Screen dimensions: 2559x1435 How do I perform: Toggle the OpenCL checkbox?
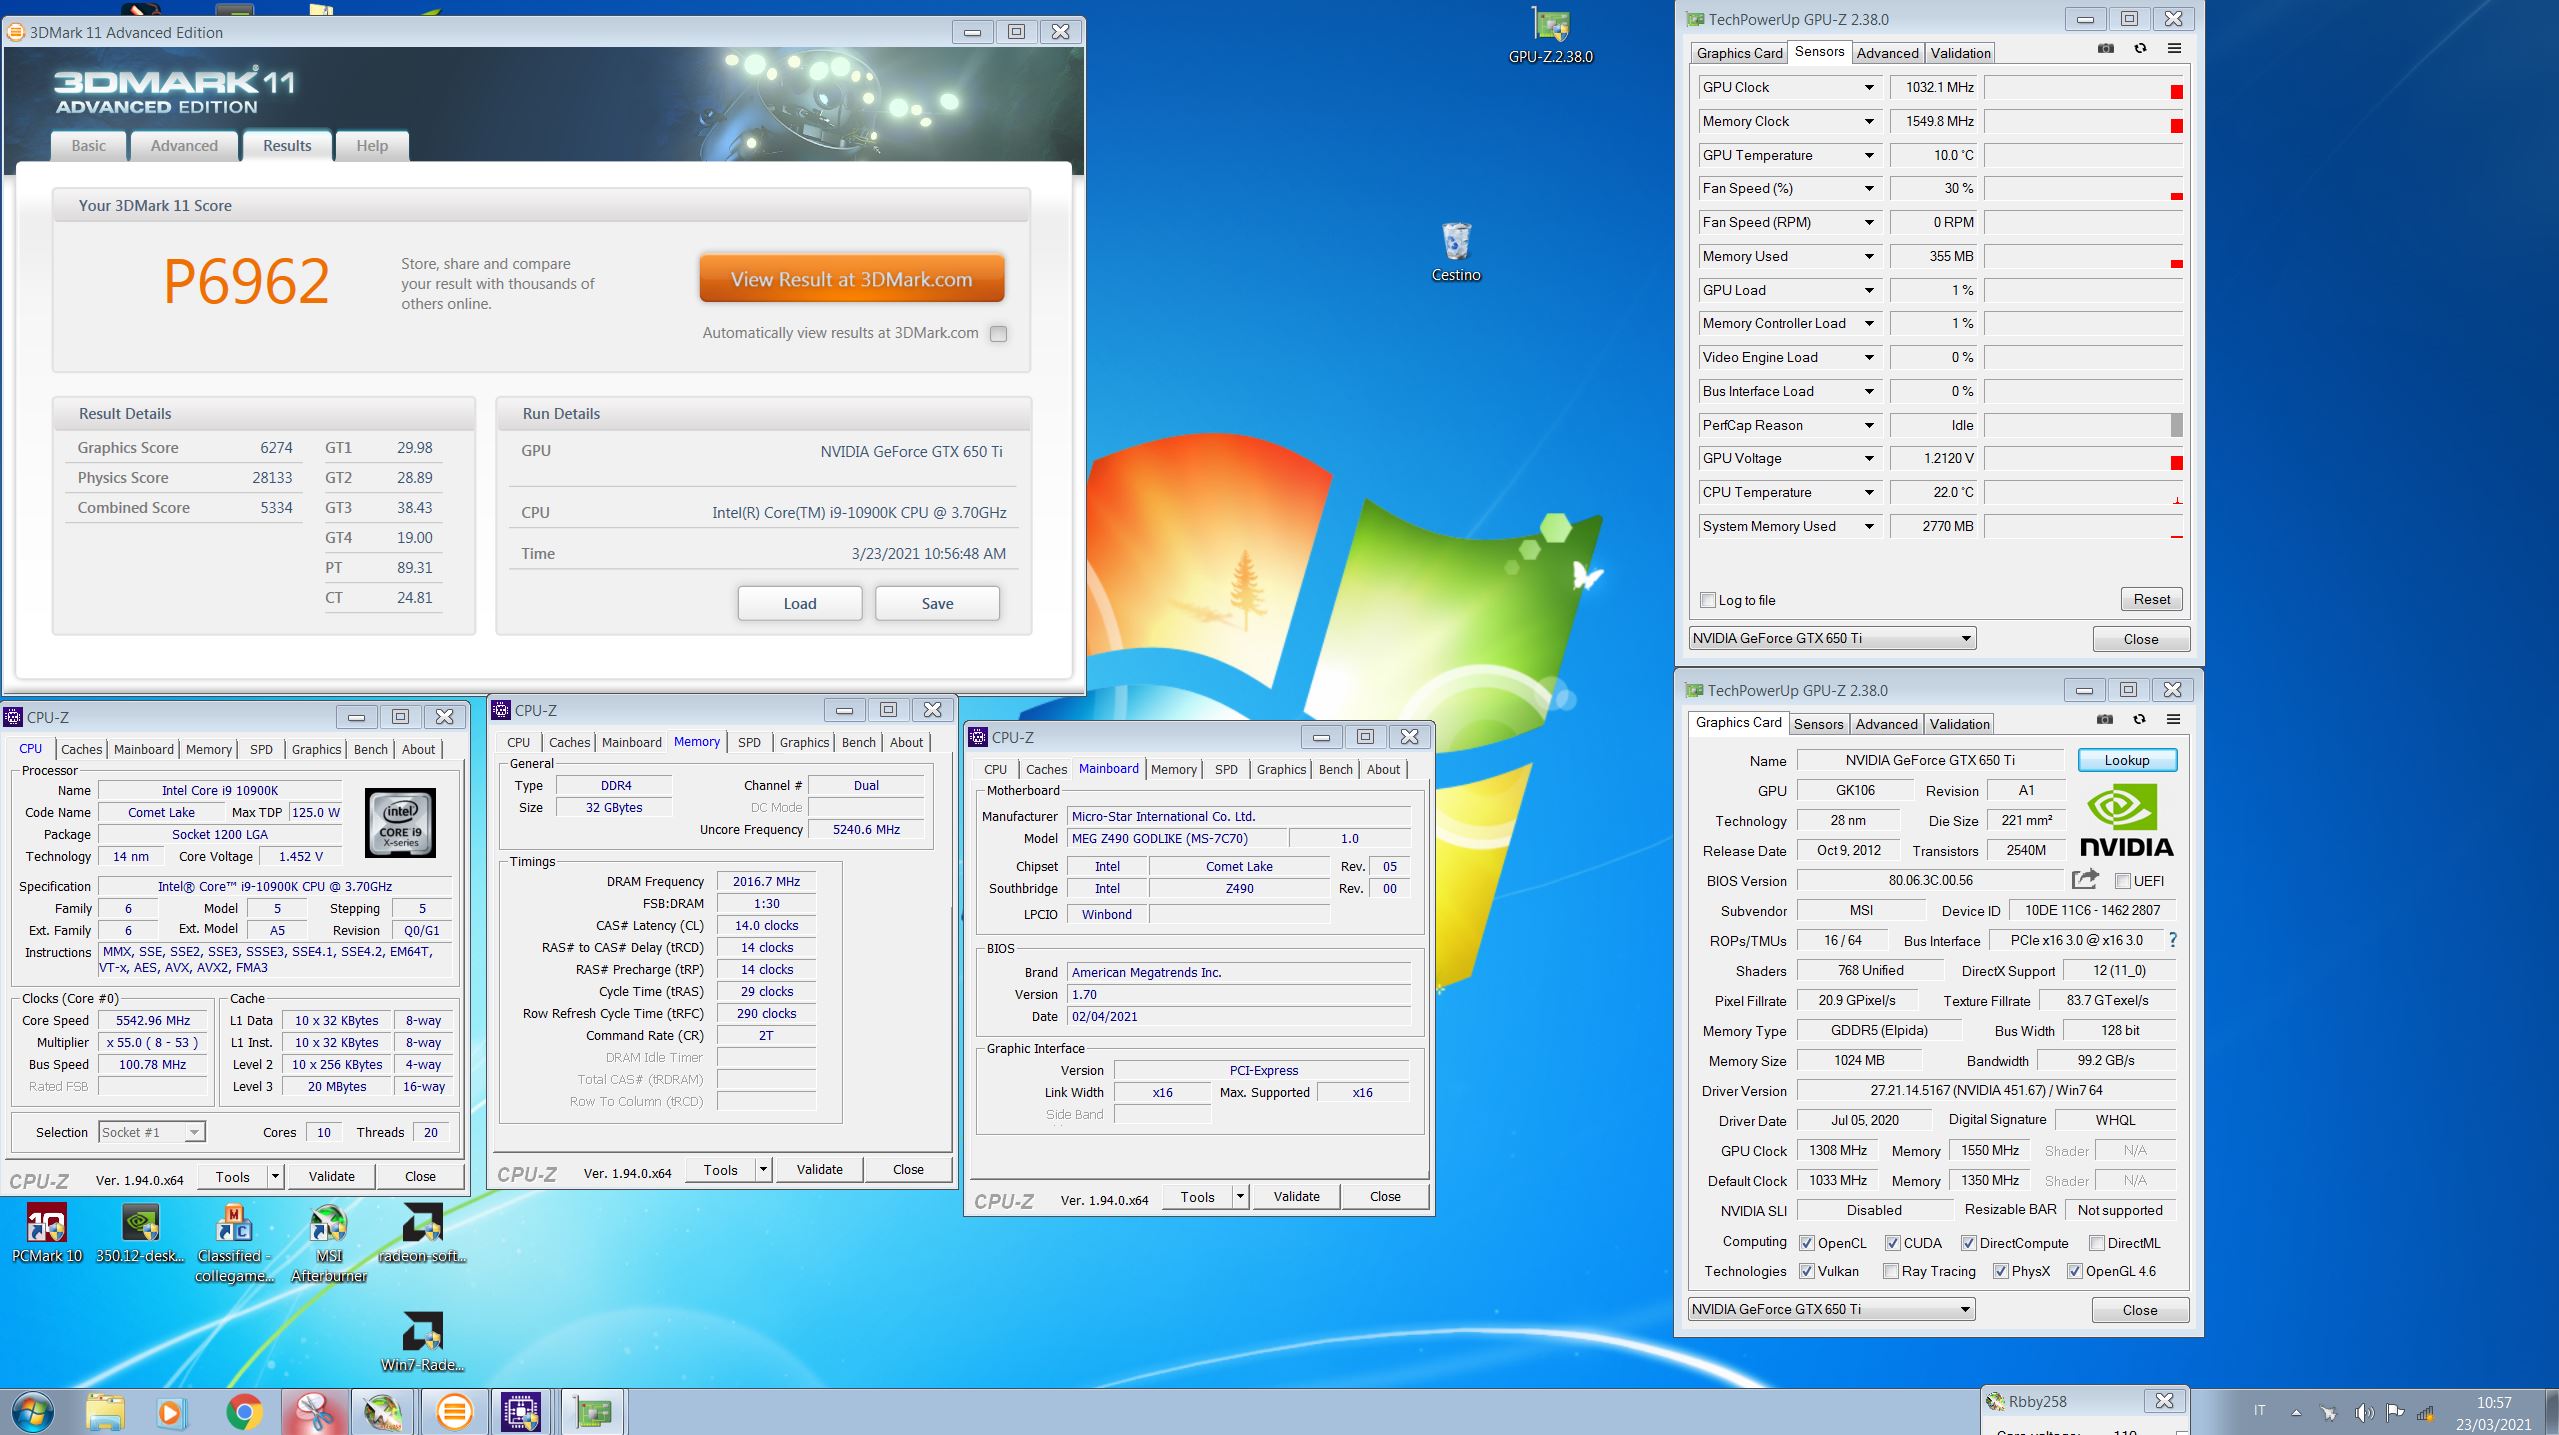(x=1807, y=1243)
